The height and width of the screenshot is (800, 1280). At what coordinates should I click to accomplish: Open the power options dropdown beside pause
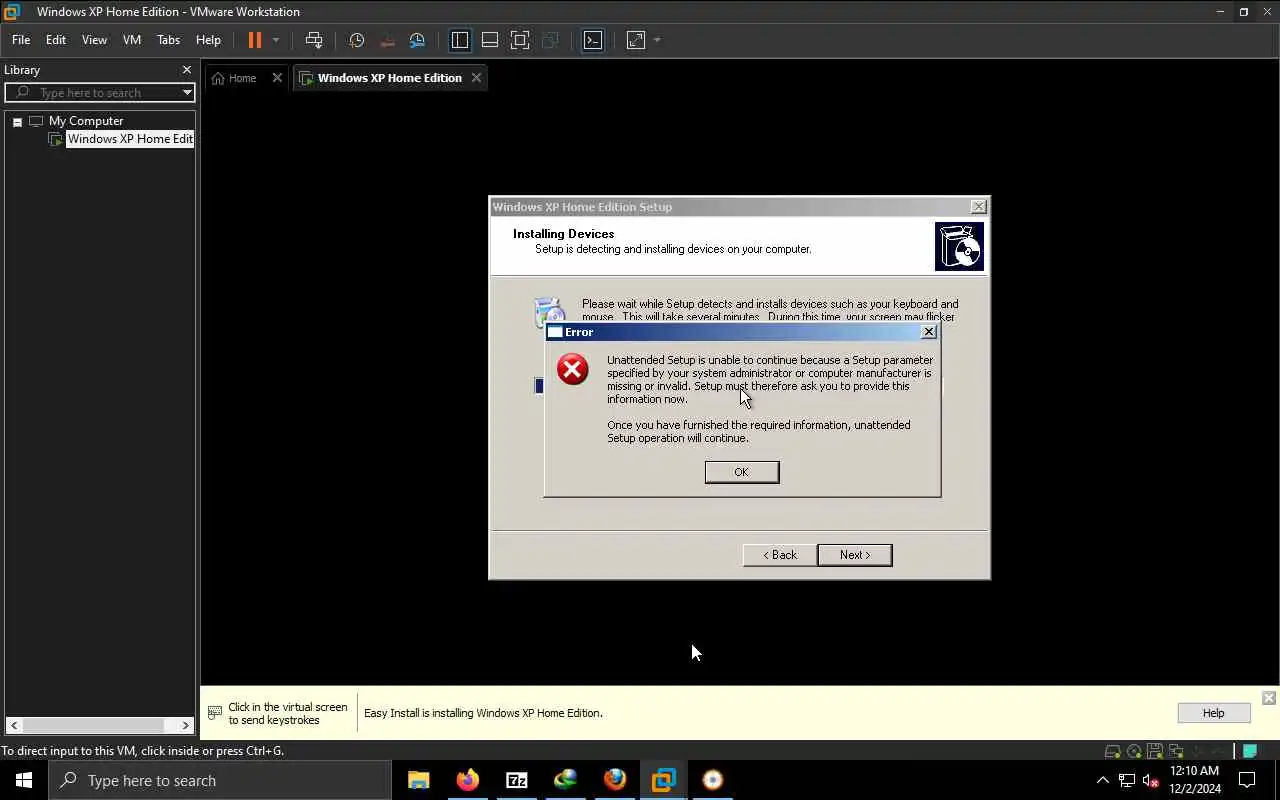pos(276,40)
